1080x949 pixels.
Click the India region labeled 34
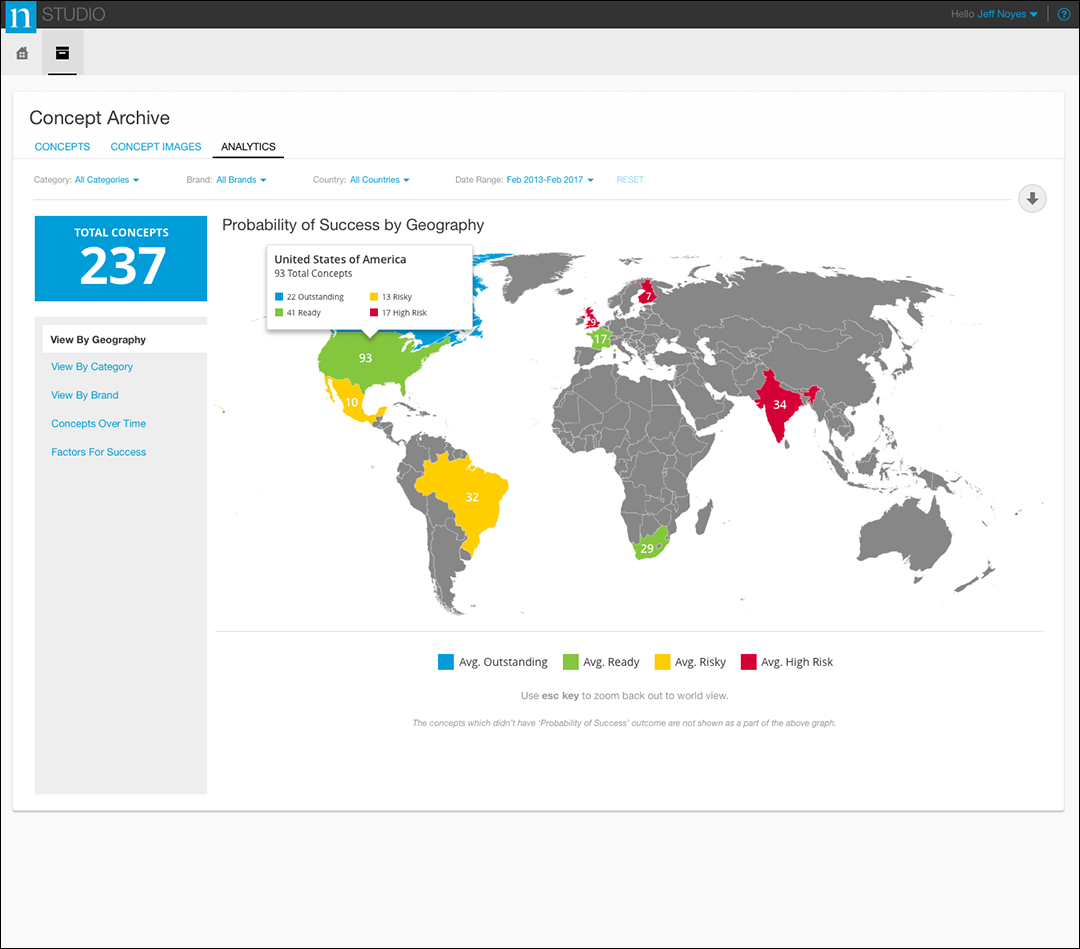[779, 404]
